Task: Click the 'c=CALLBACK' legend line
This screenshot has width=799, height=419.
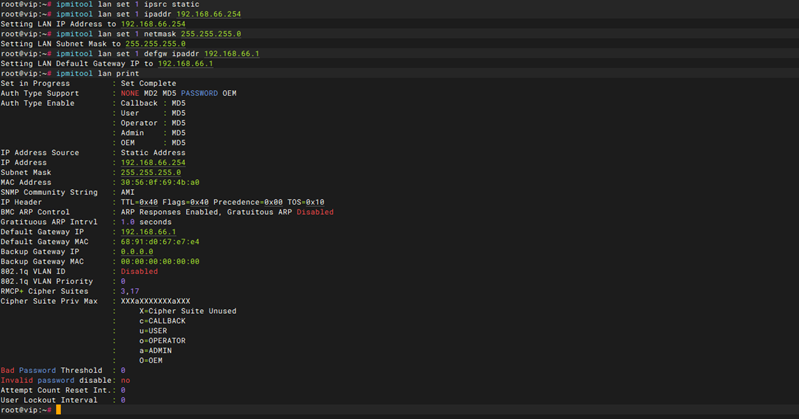Action: (162, 321)
